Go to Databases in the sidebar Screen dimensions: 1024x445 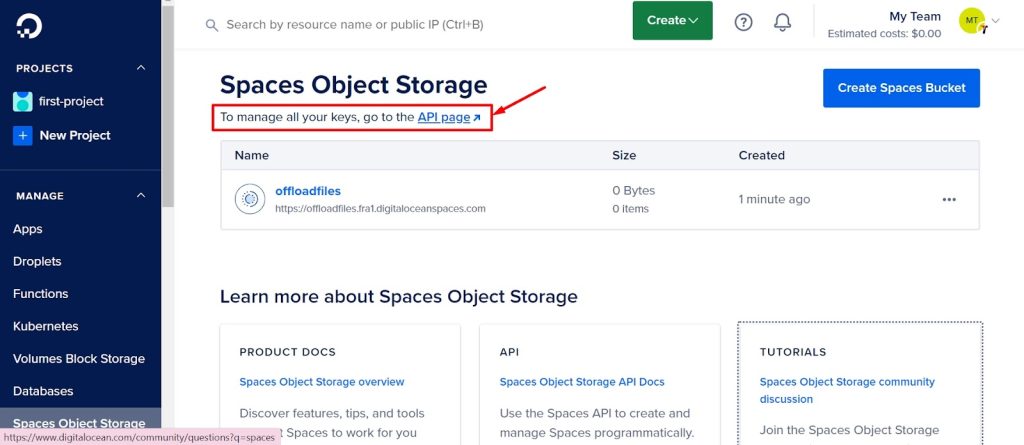[43, 391]
